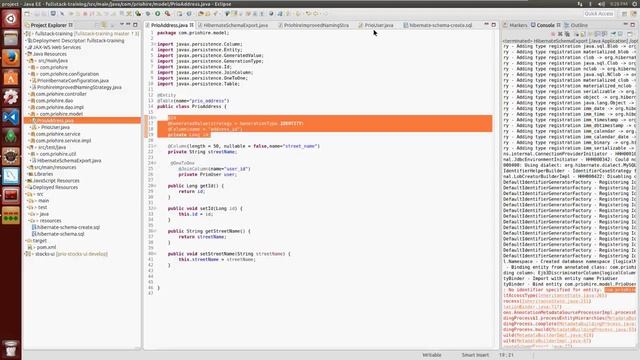Click Writable status bar entry
Image resolution: width=640 pixels, height=360 pixels.
coord(432,355)
